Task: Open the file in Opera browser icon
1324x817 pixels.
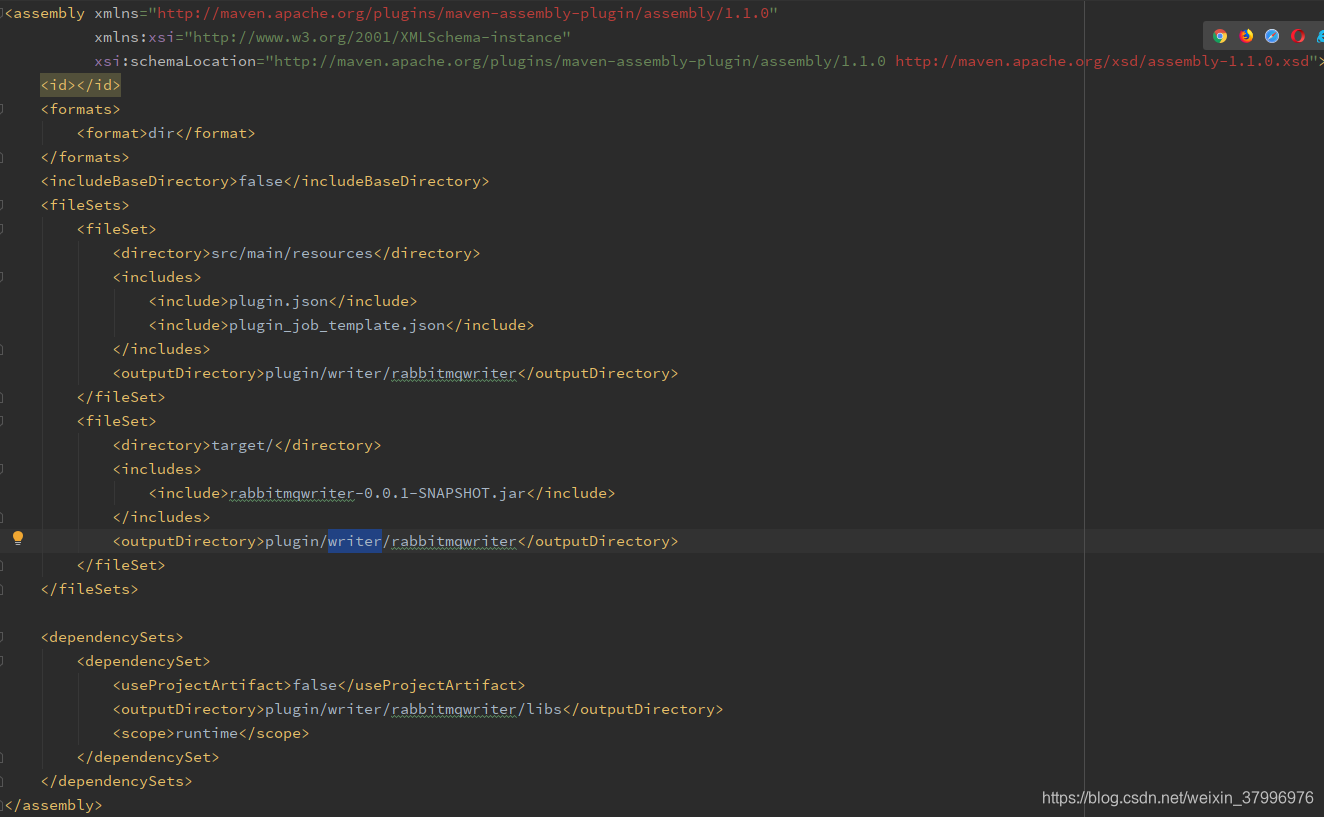Action: [x=1298, y=36]
